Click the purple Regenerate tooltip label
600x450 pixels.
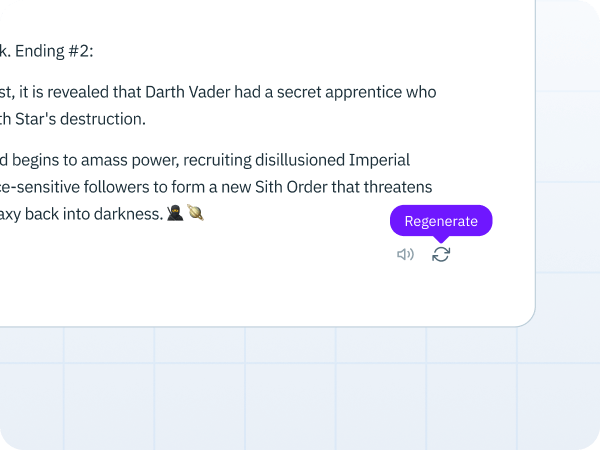441,221
